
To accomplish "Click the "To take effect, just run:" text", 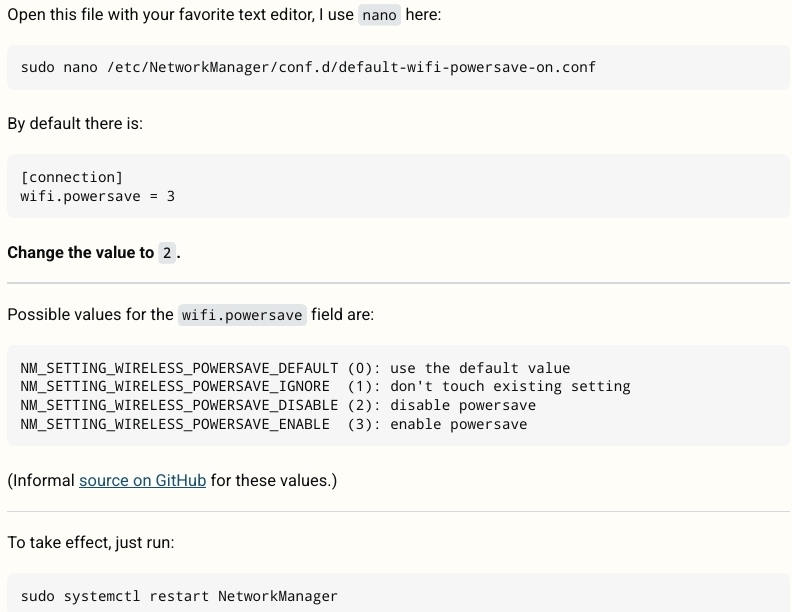I will pos(90,542).
